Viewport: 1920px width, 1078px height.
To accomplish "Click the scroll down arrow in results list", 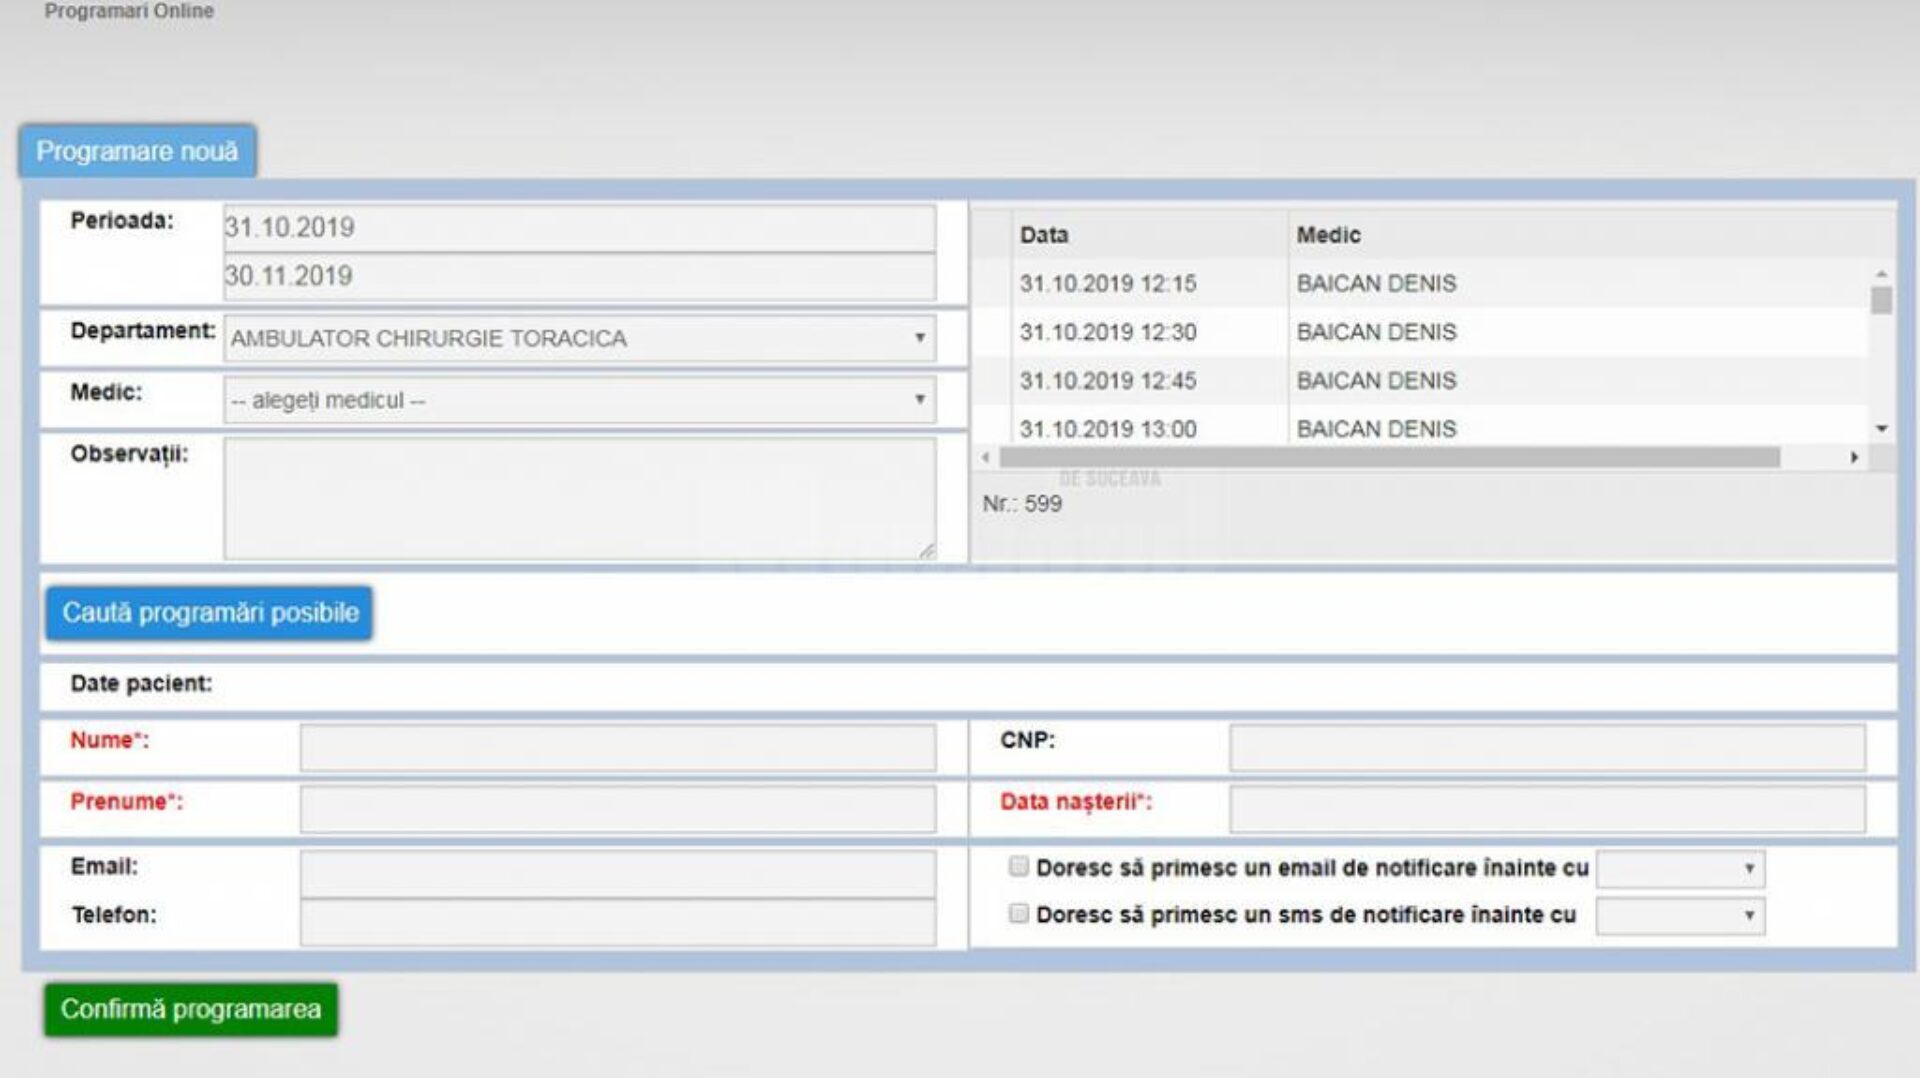I will [x=1881, y=429].
